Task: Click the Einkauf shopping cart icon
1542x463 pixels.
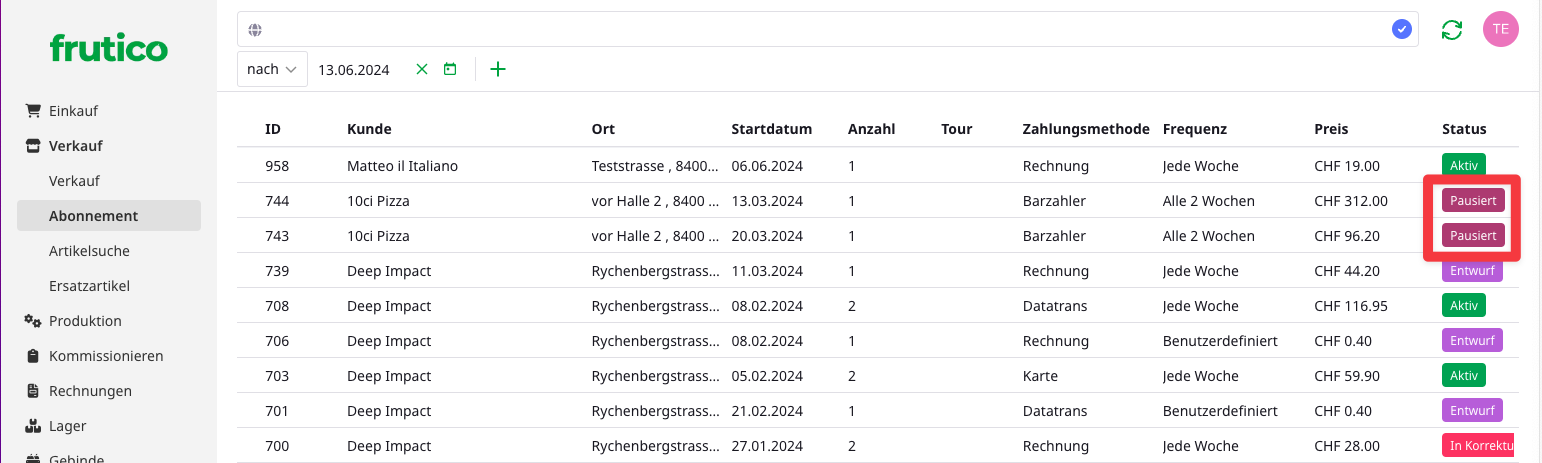Action: click(x=32, y=111)
